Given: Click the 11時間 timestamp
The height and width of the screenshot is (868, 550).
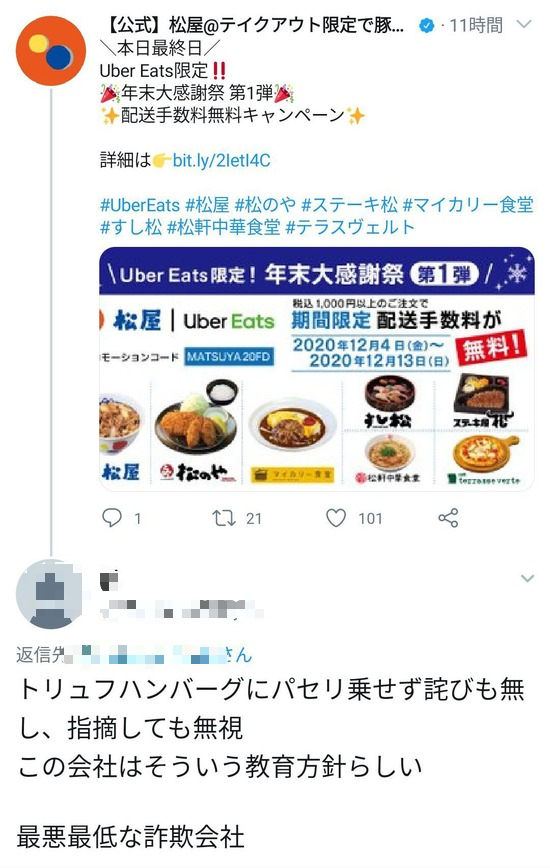Looking at the screenshot, I should point(476,25).
